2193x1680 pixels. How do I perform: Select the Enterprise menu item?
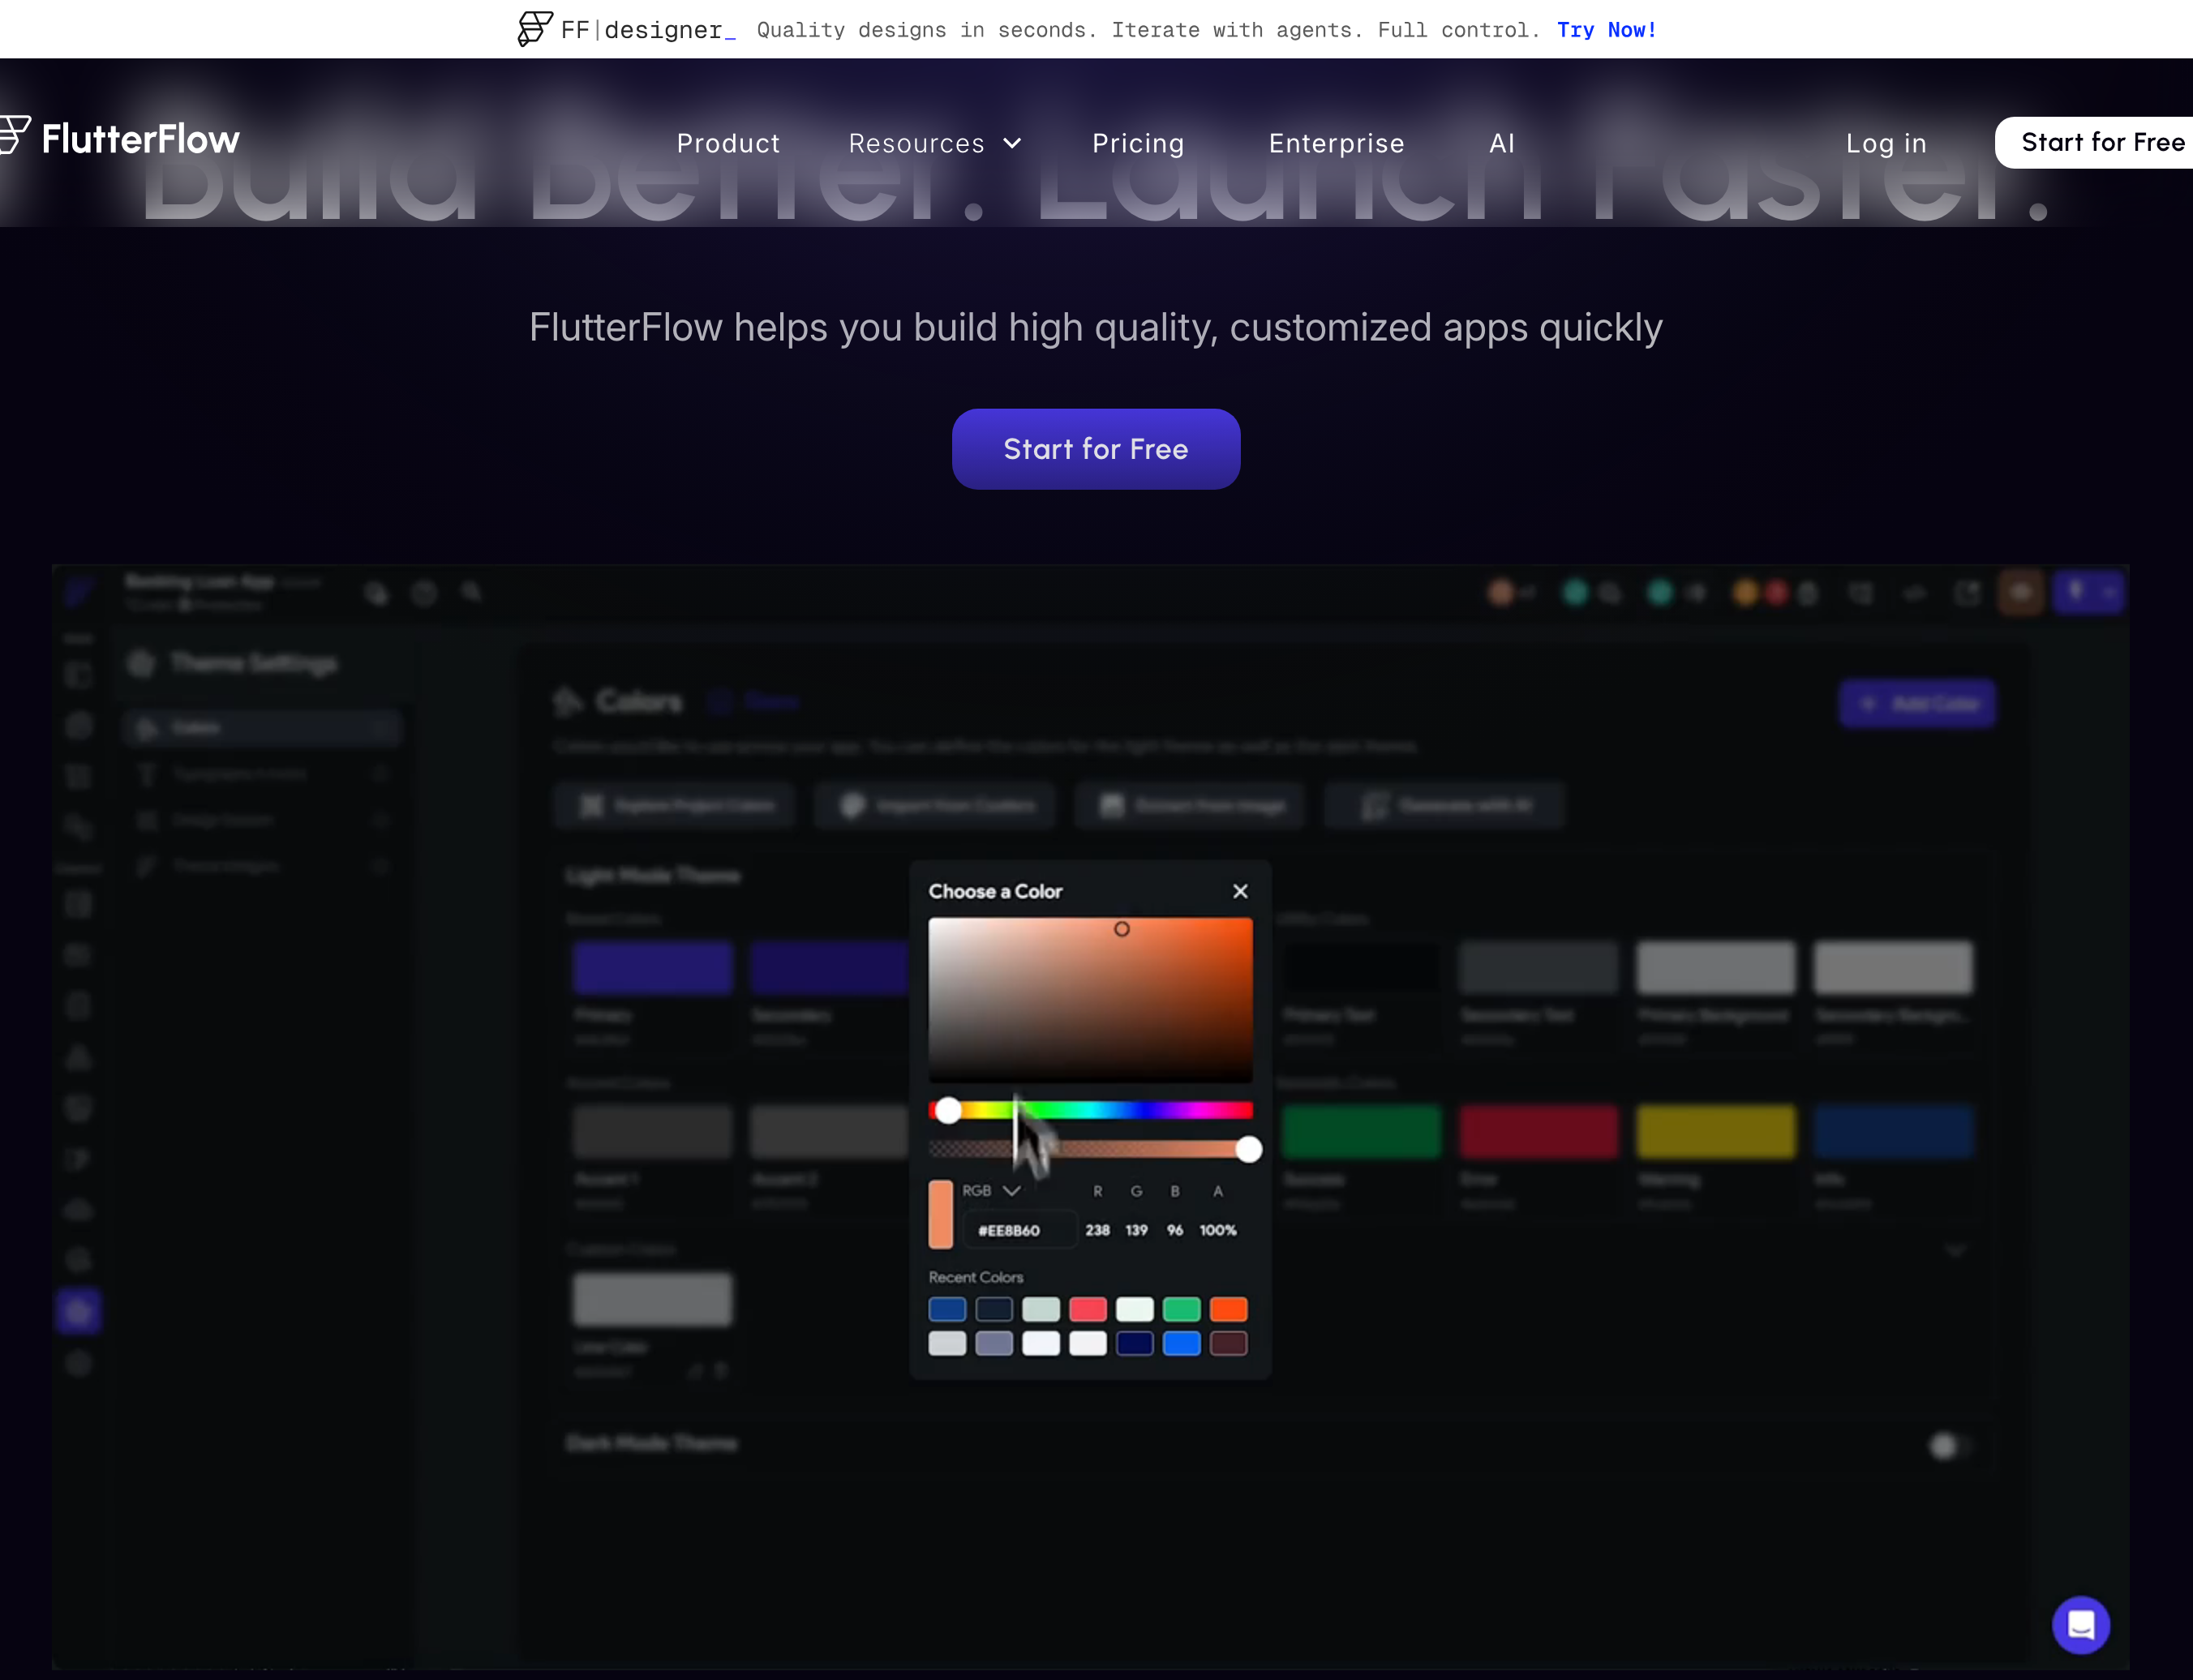pyautogui.click(x=1336, y=143)
